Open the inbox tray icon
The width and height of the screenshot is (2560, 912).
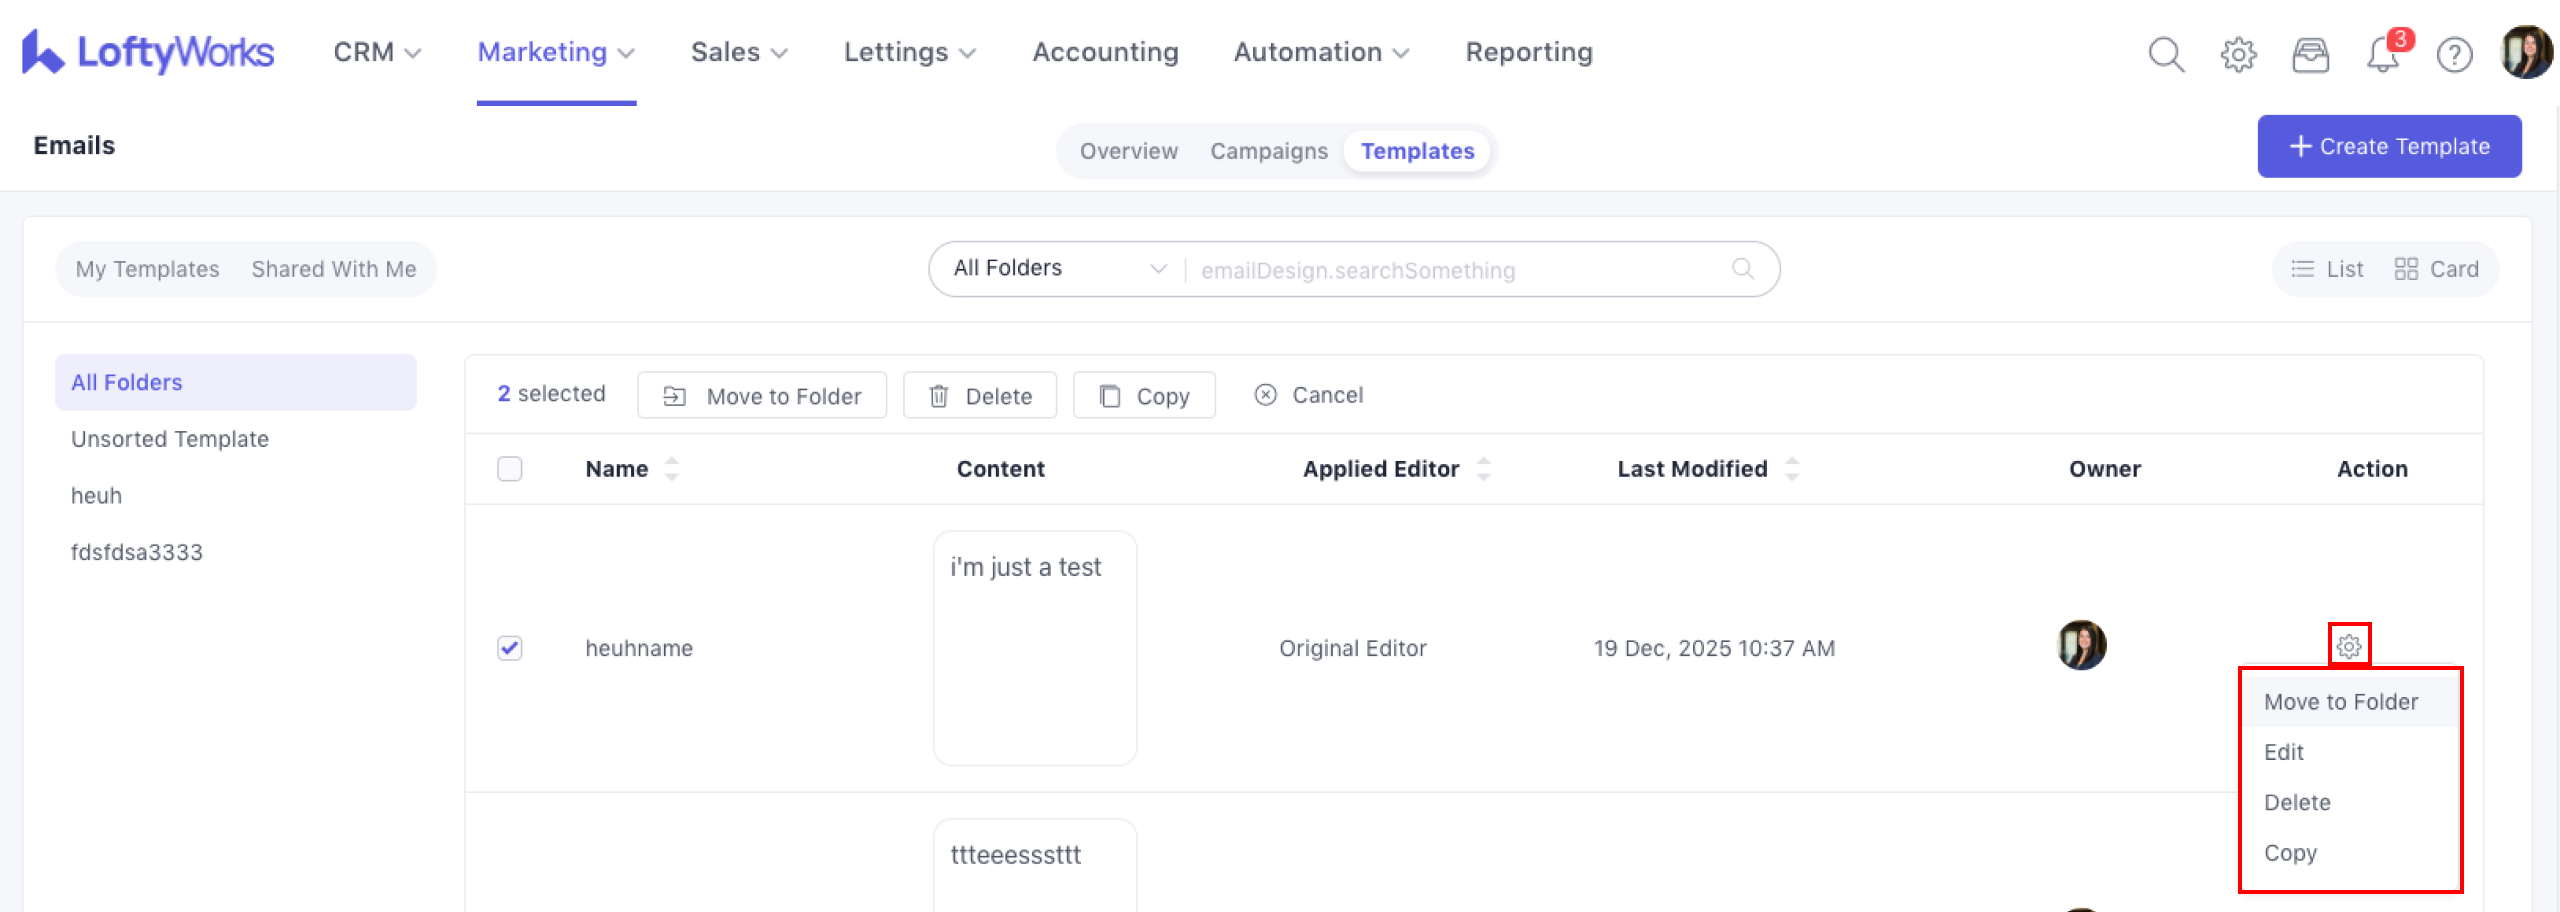coord(2310,54)
